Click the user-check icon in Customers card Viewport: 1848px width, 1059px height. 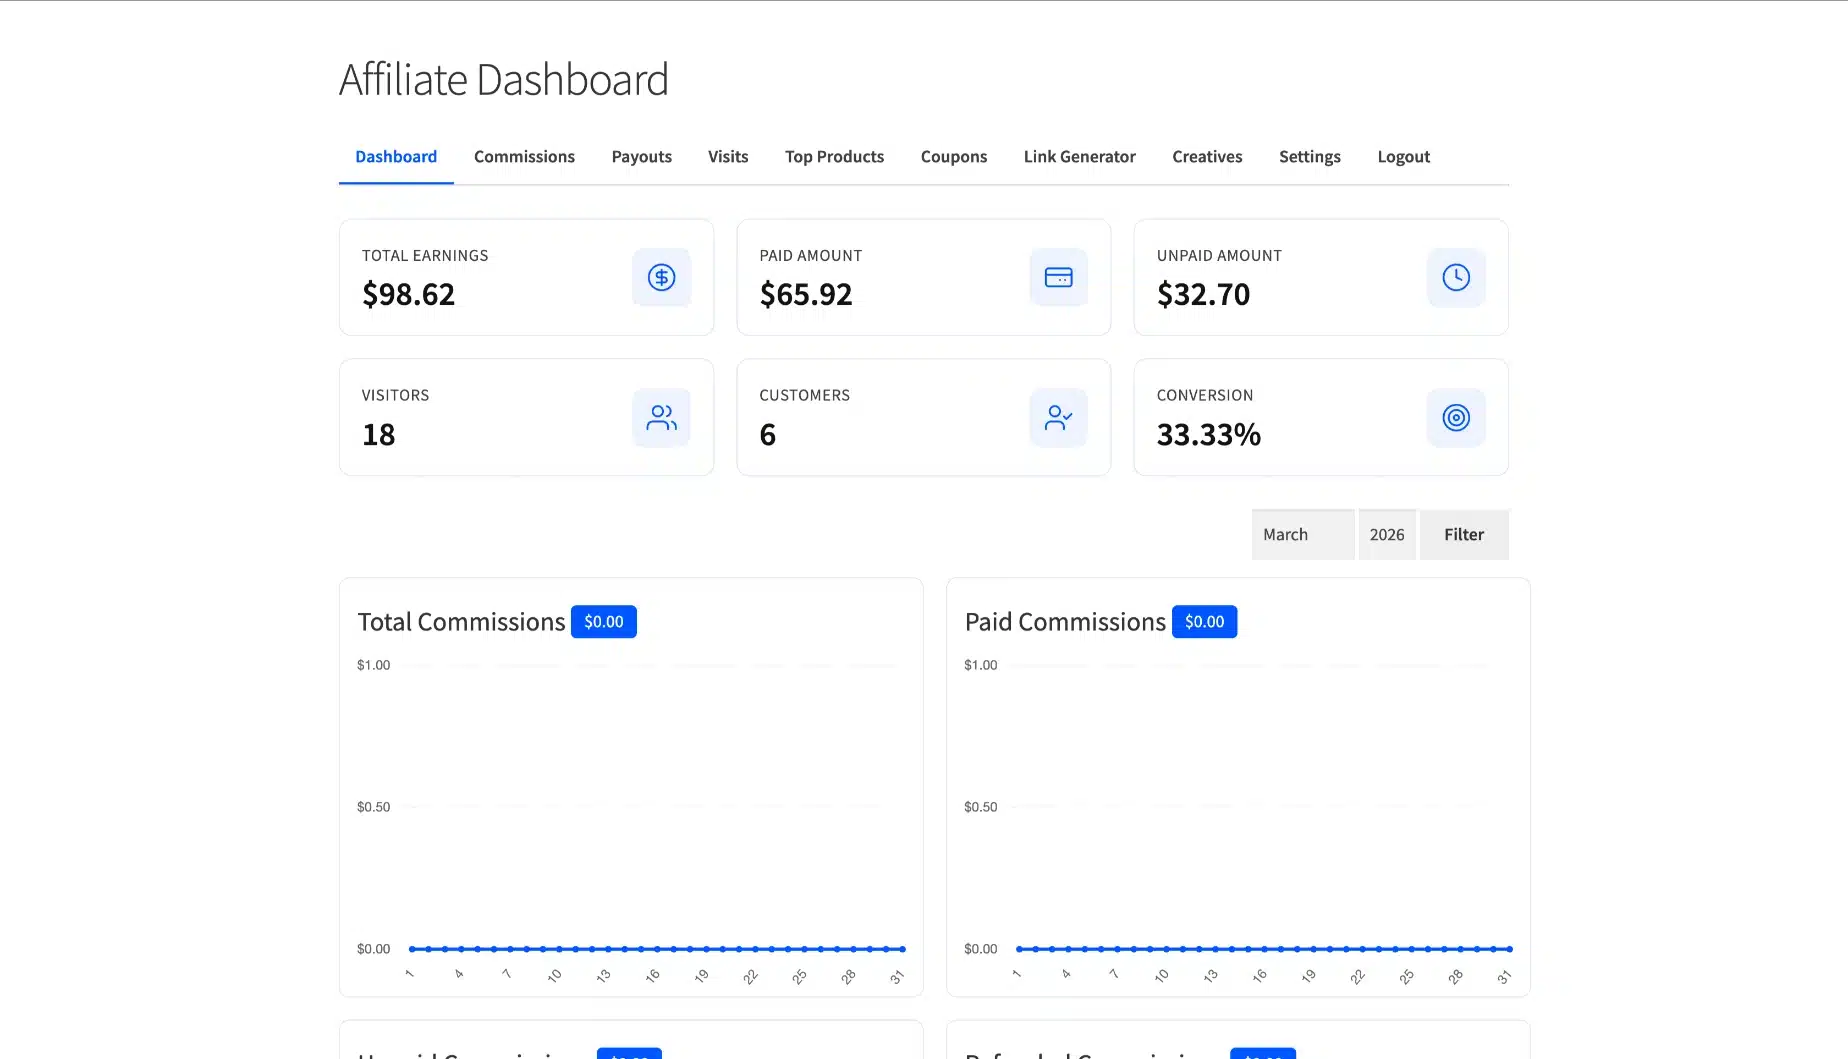1058,417
